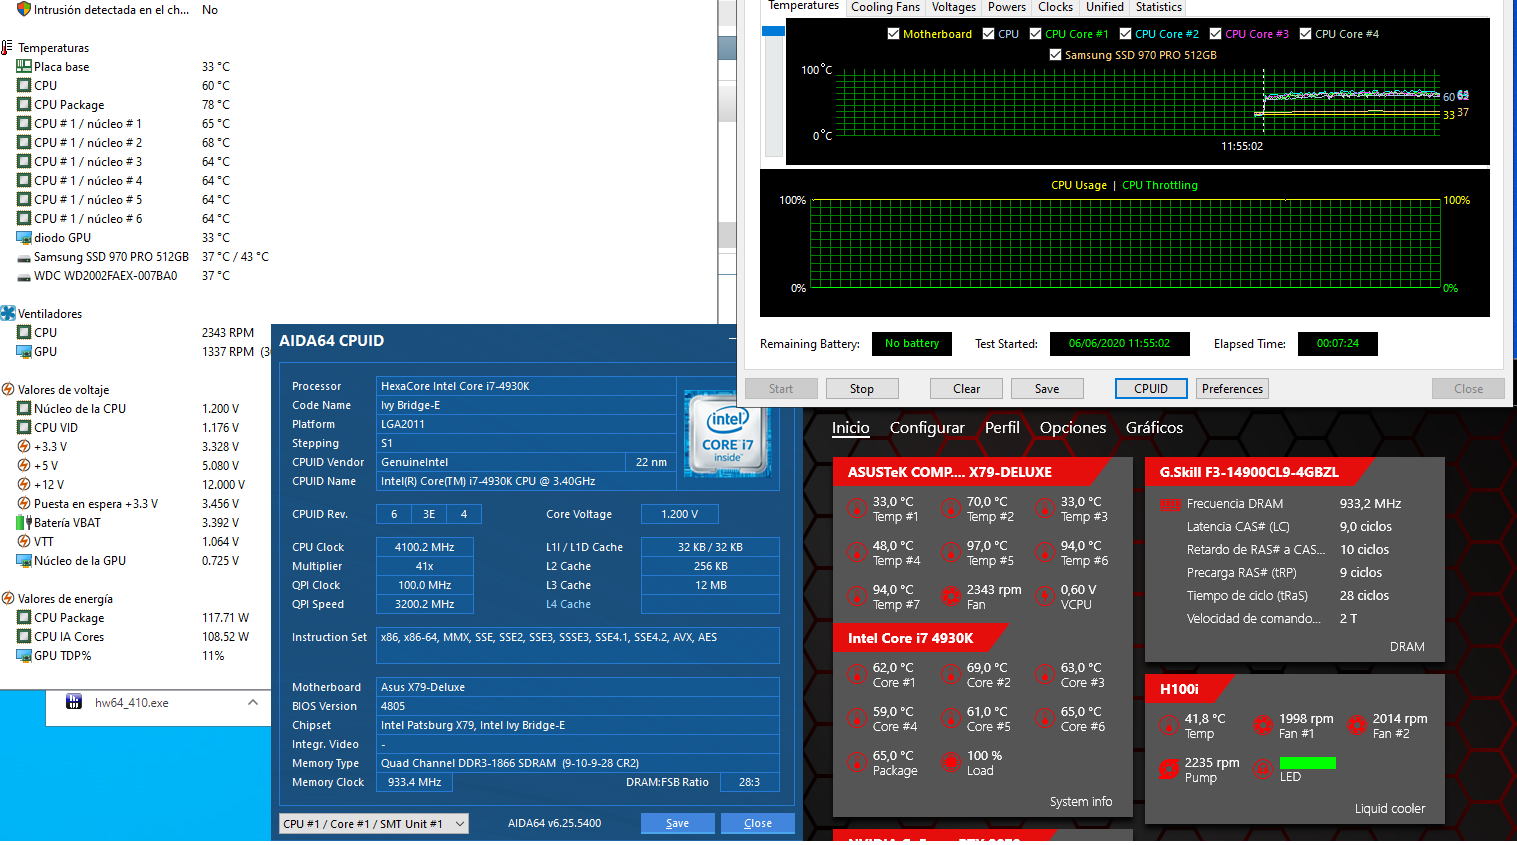Screen dimensions: 1517x845
Task: Click the Frecuencia DRAM memory icon
Action: pos(1170,505)
